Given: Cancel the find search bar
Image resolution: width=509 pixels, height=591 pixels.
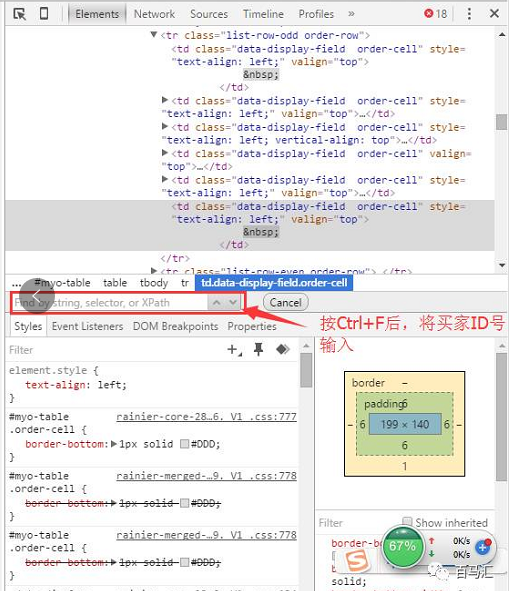Looking at the screenshot, I should tap(286, 302).
